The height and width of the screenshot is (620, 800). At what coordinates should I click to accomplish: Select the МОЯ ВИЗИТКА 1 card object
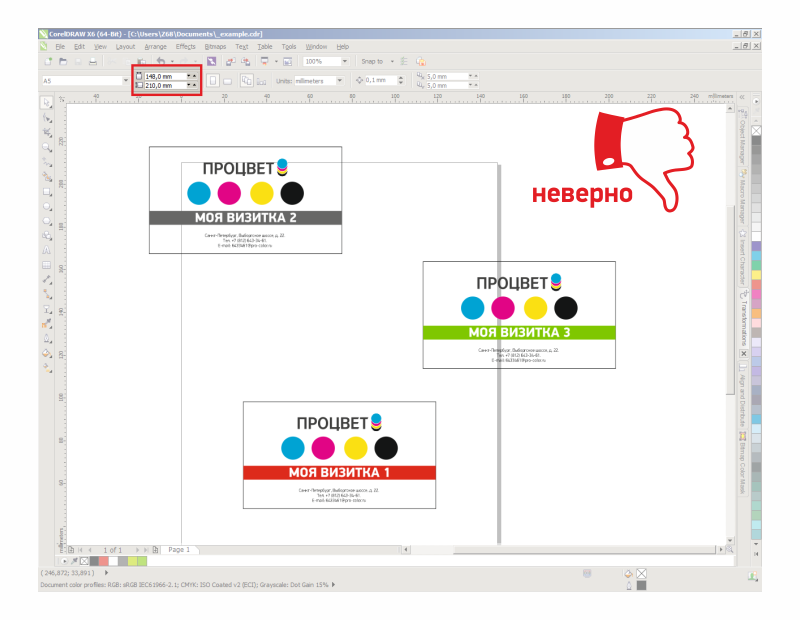click(339, 455)
